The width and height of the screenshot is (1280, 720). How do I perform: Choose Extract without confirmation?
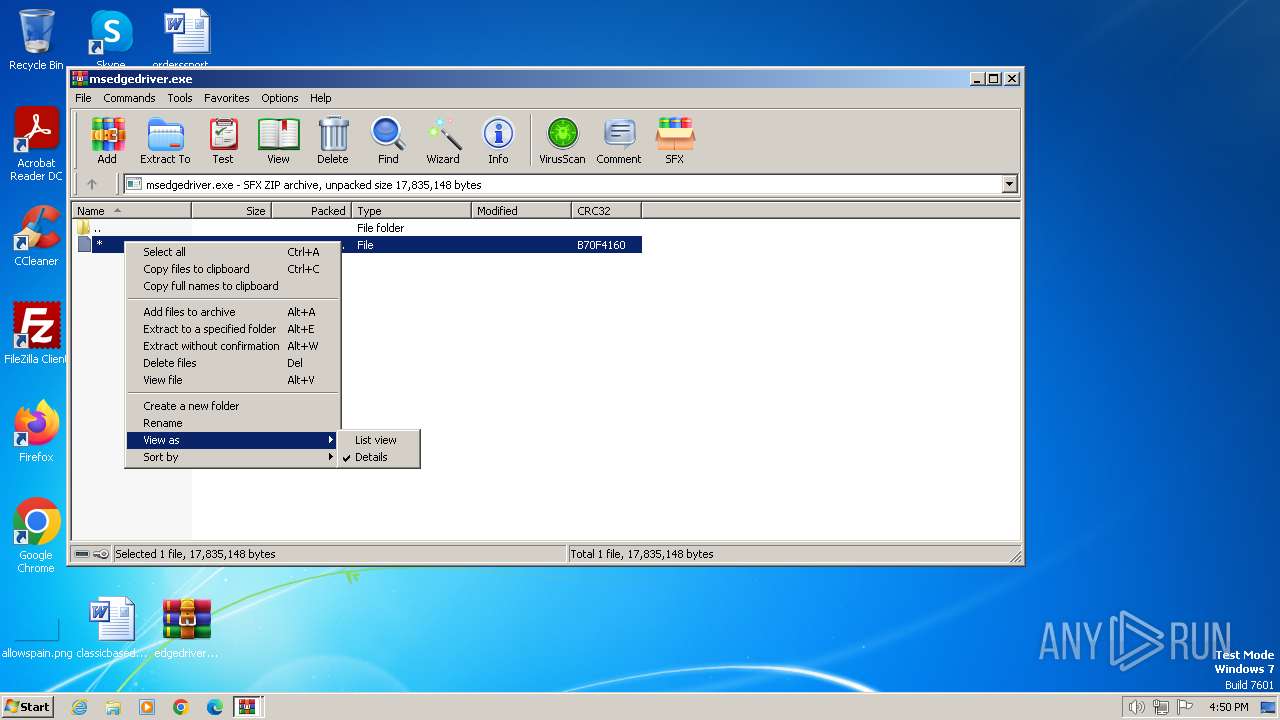point(233,346)
